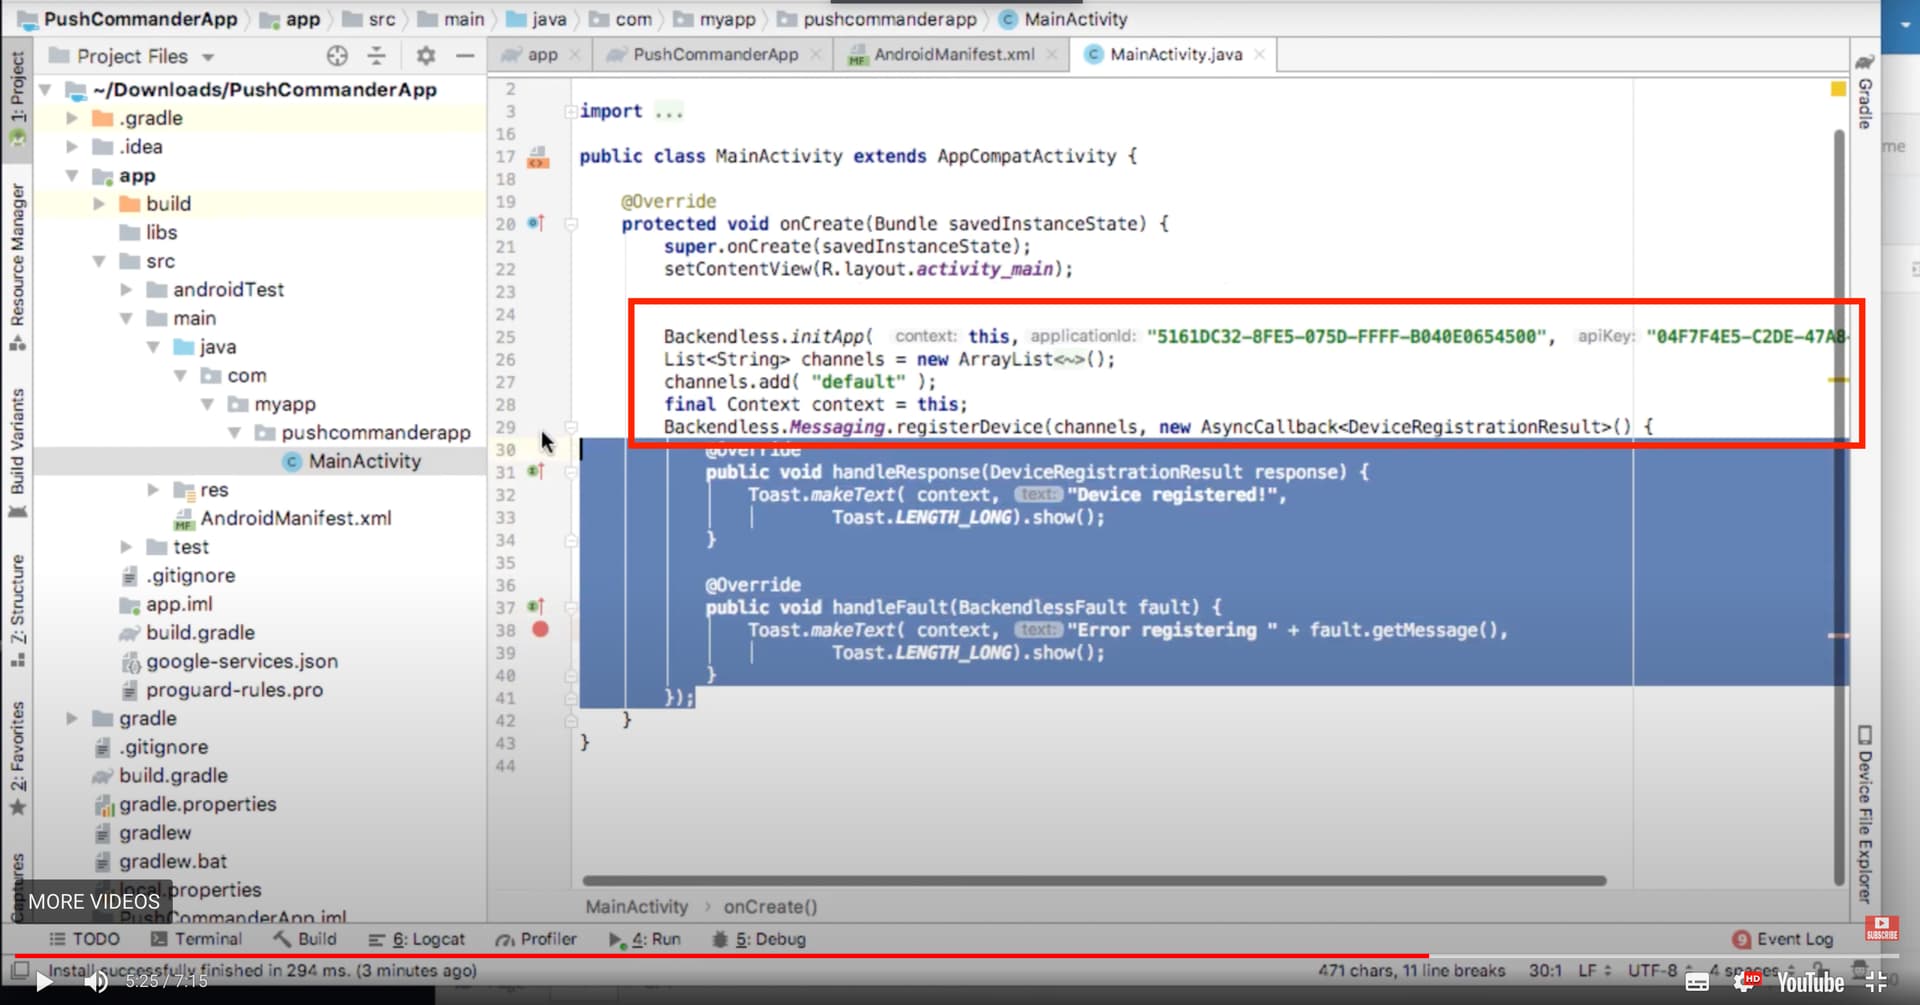Open YouTube video quality settings gear
1920x1005 pixels.
[x=1745, y=983]
